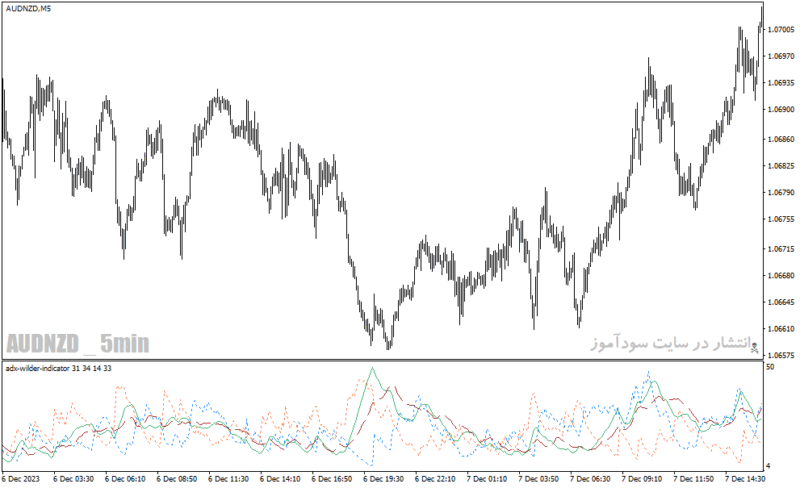
Task: Click the 1.06680 price level label
Action: click(x=781, y=276)
